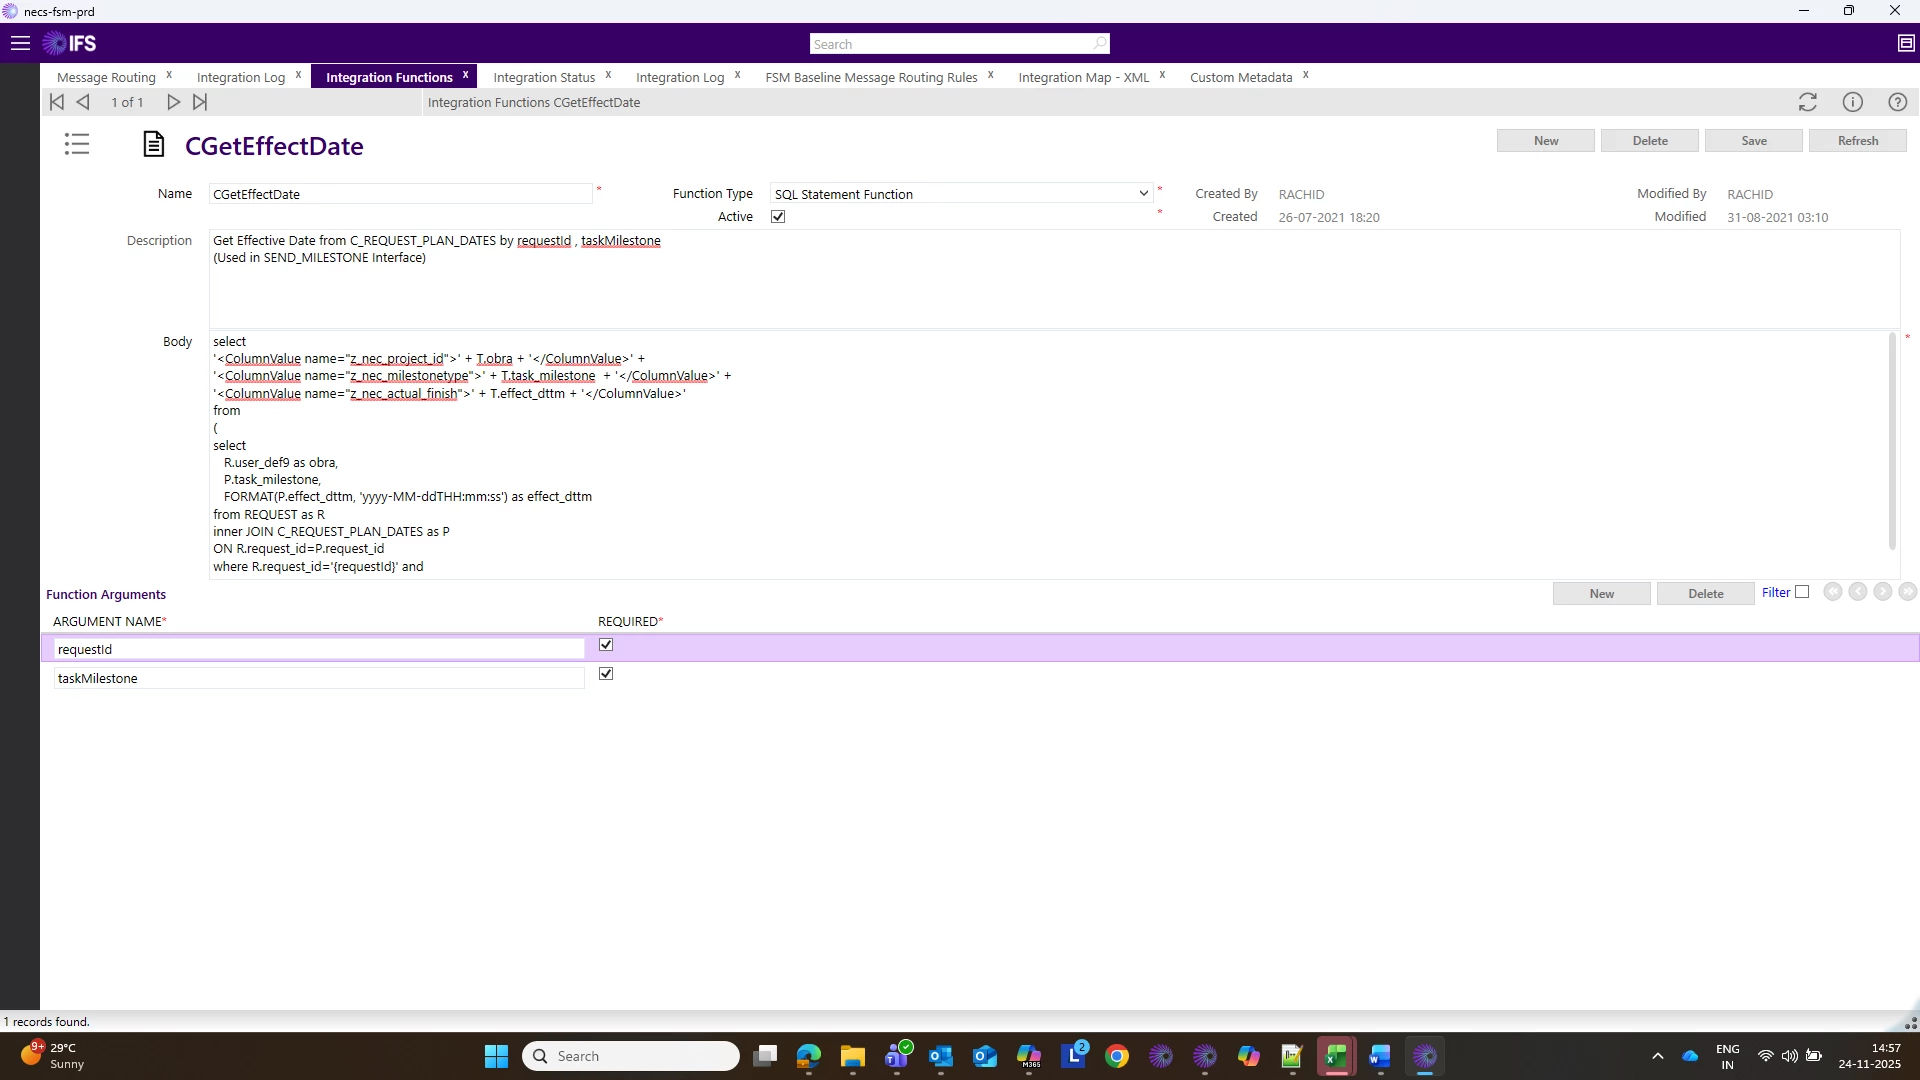
Task: Click the refresh sync icon
Action: pos(1807,102)
